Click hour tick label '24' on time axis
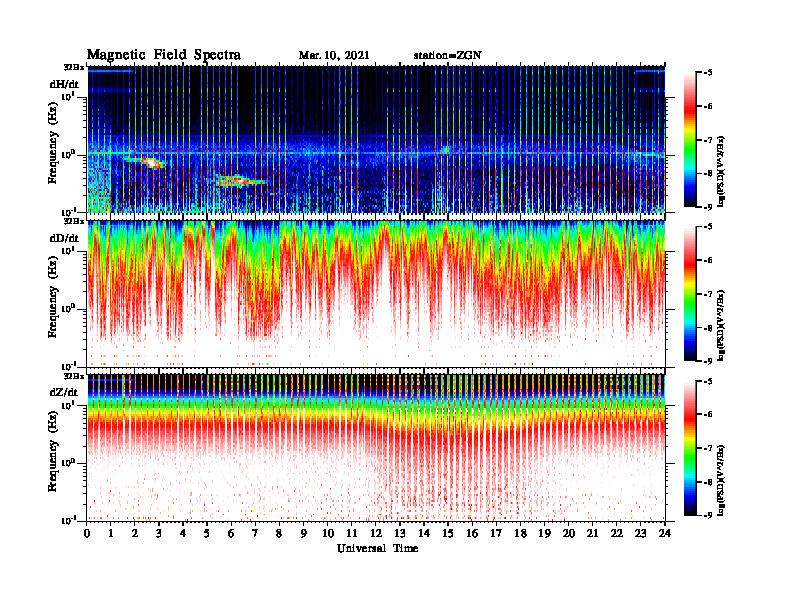Viewport: 792px width, 612px height. pos(665,533)
